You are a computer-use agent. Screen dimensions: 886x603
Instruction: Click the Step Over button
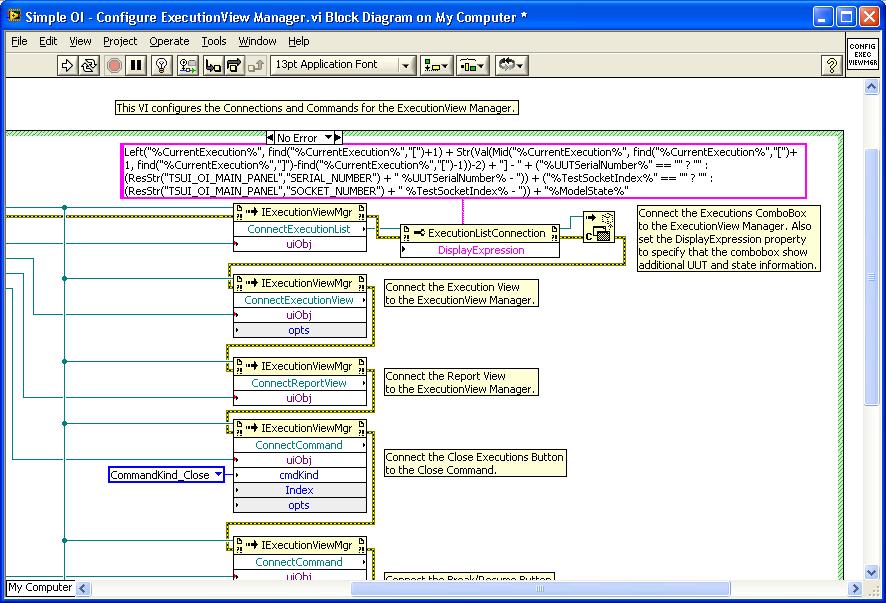pos(234,66)
